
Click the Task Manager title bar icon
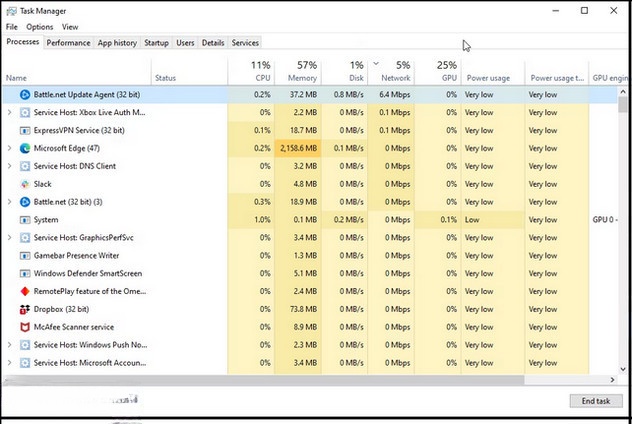point(11,11)
